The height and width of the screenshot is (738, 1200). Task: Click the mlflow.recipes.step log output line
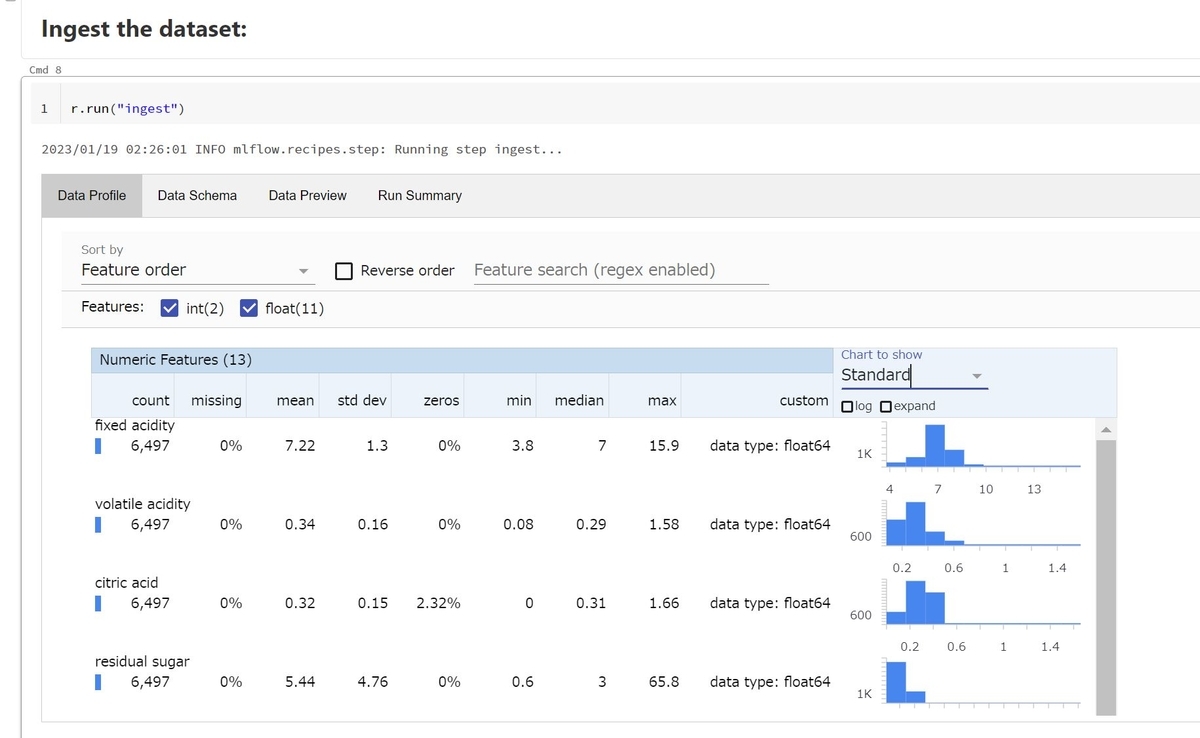pyautogui.click(x=302, y=150)
